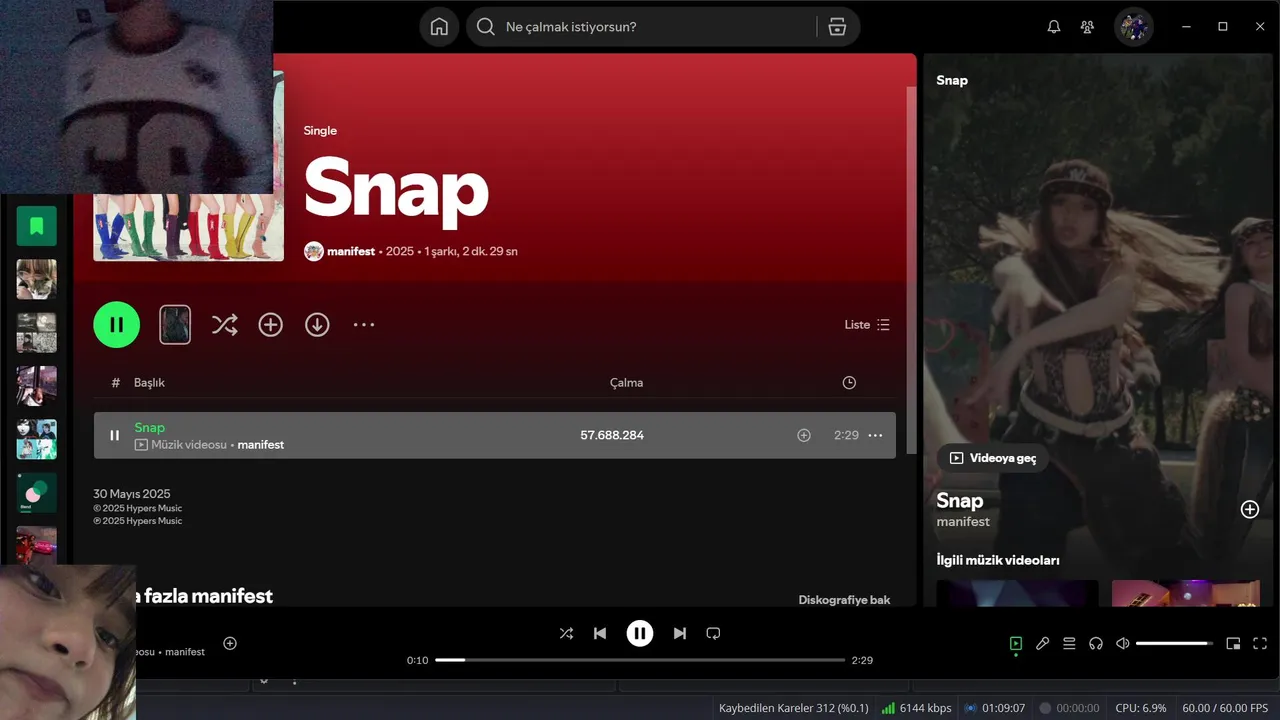The image size is (1280, 720).
Task: Click the 00:00:00 recording time status
Action: coord(1069,708)
